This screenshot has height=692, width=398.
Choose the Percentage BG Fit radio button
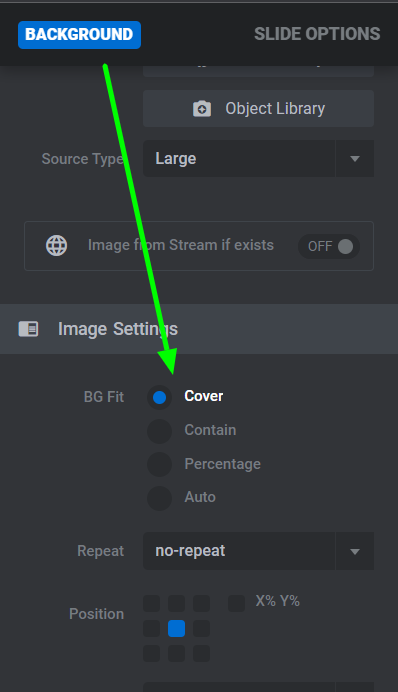click(x=159, y=464)
